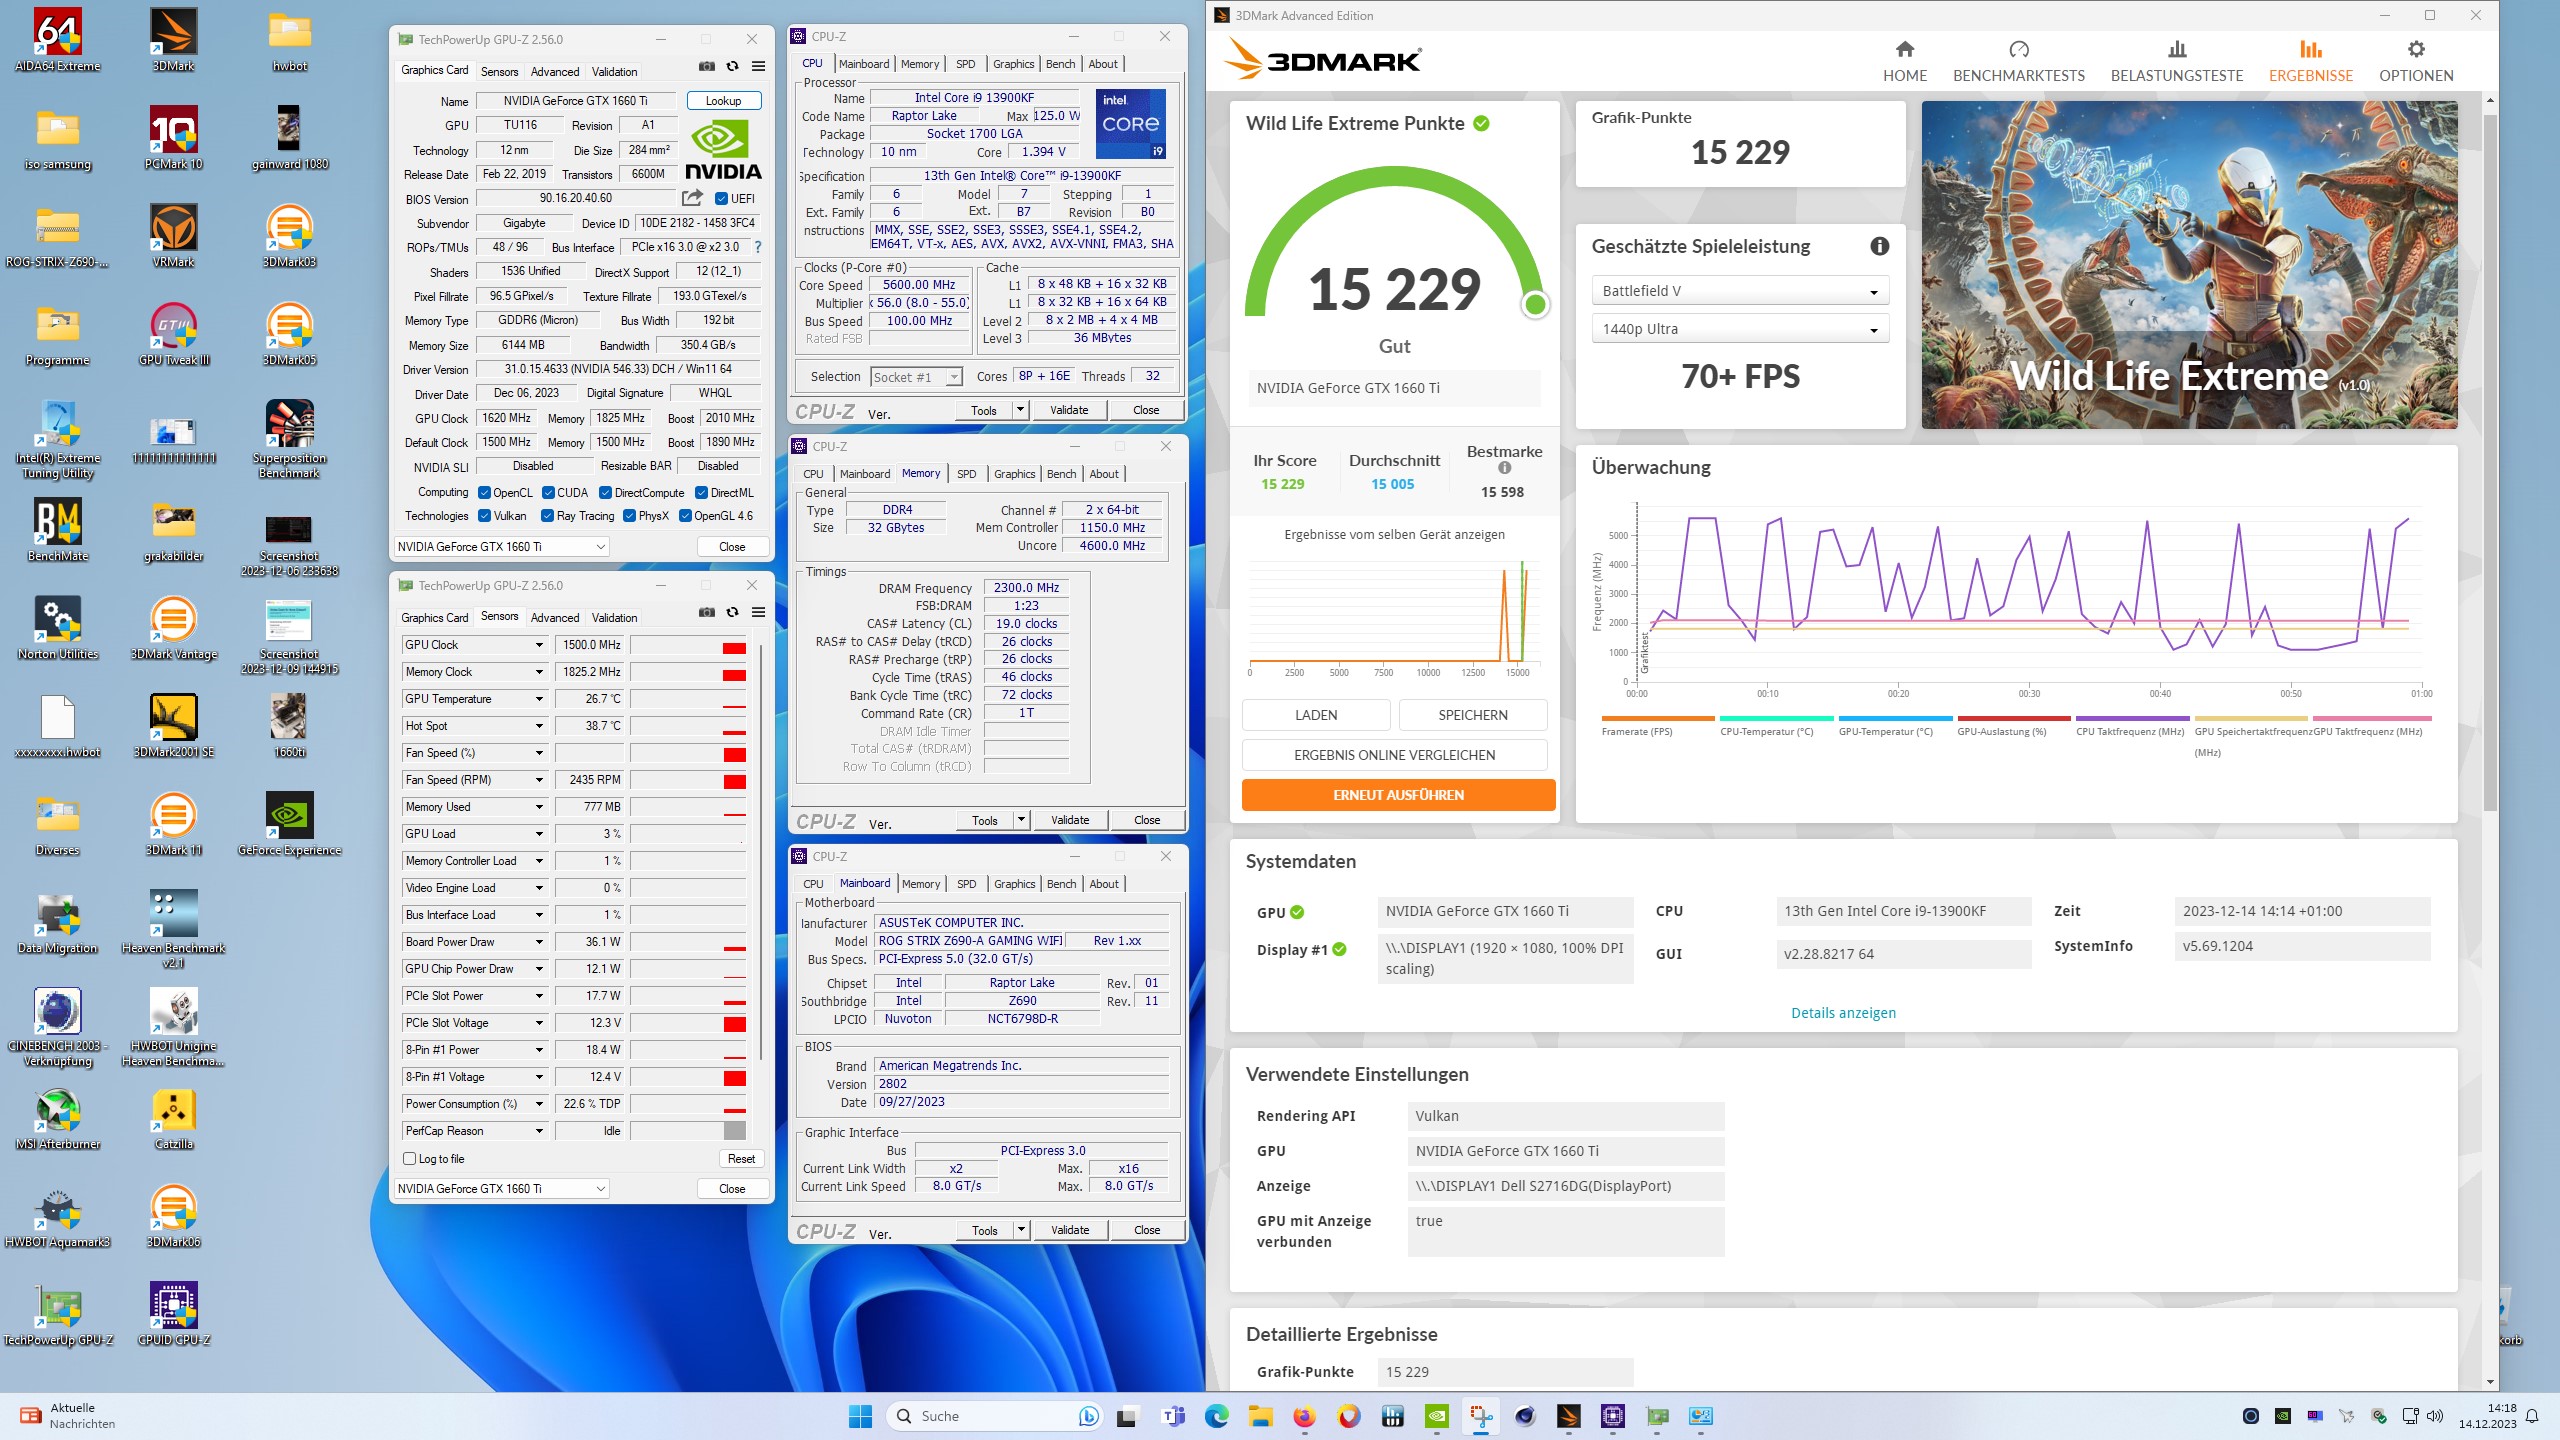
Task: Toggle the OpenCL checkbox in GPU-Z
Action: click(x=484, y=492)
